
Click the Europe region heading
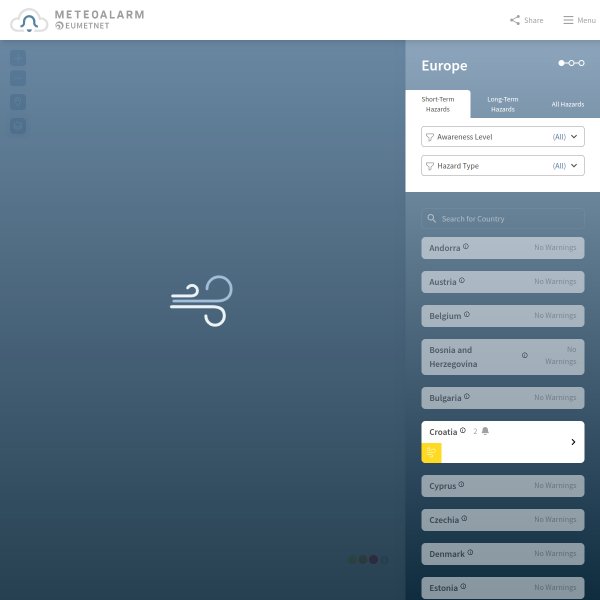(x=444, y=65)
